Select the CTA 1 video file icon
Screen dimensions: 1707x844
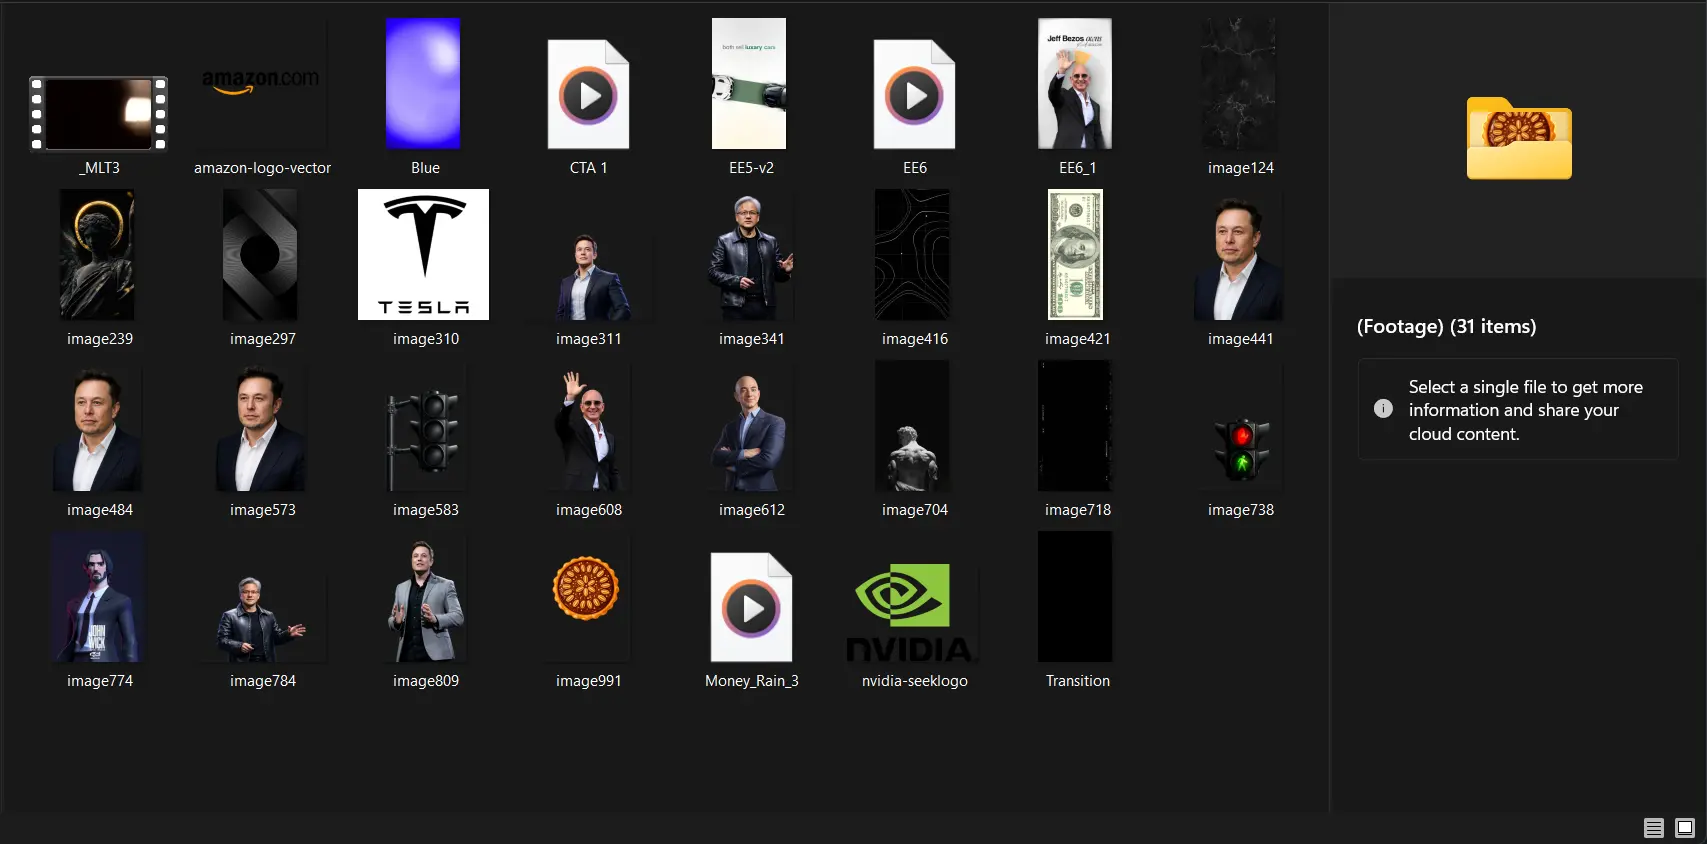tap(588, 95)
